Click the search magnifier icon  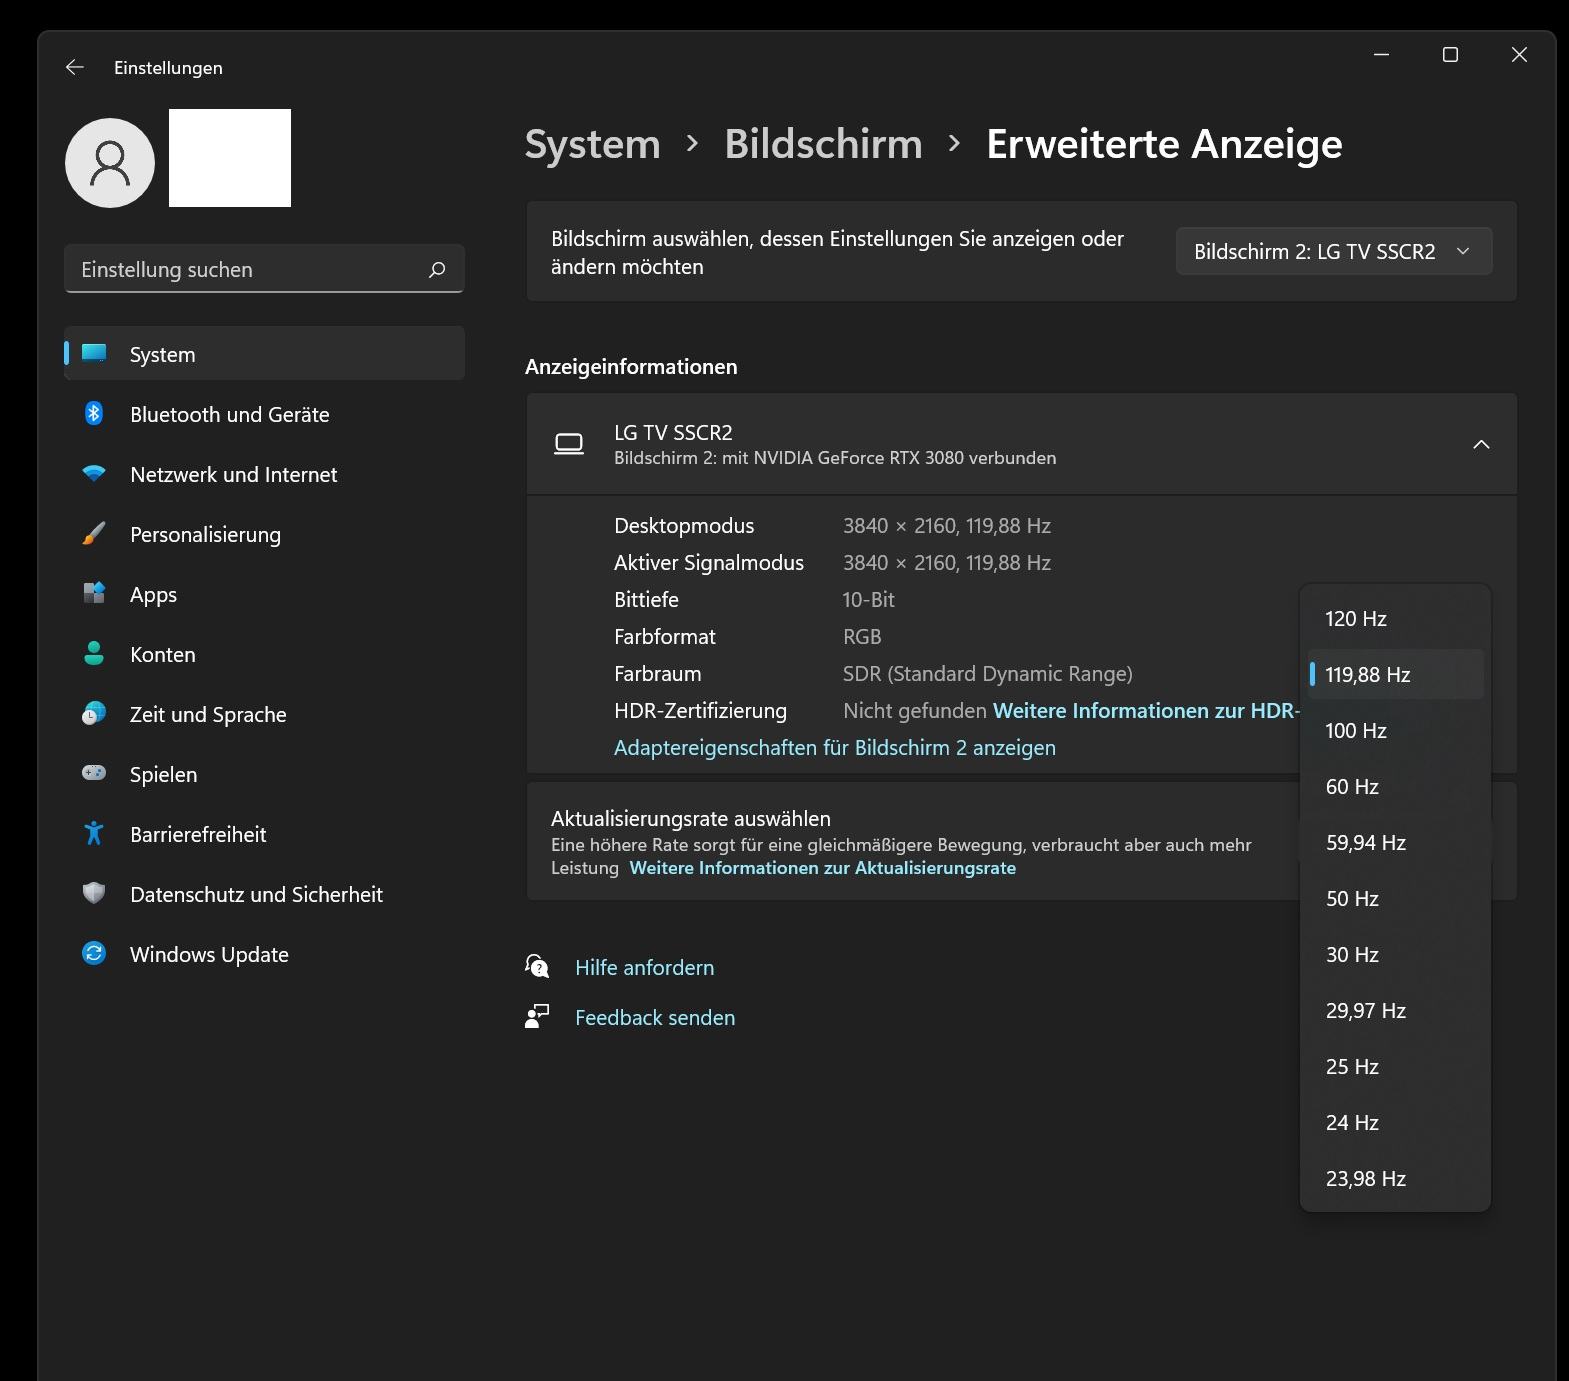437,270
